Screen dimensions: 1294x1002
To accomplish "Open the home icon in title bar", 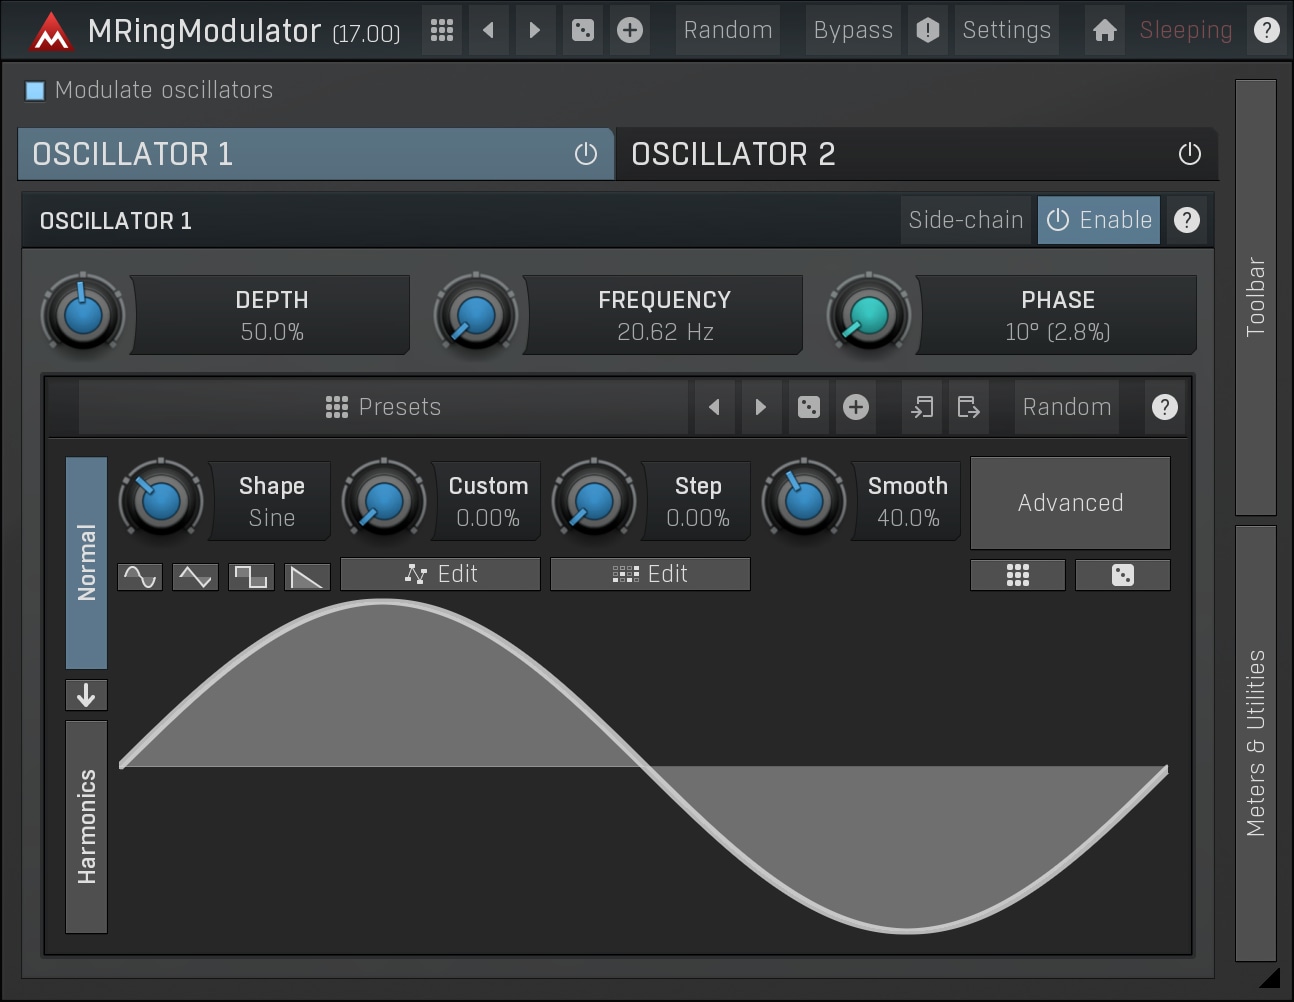I will click(x=1104, y=30).
